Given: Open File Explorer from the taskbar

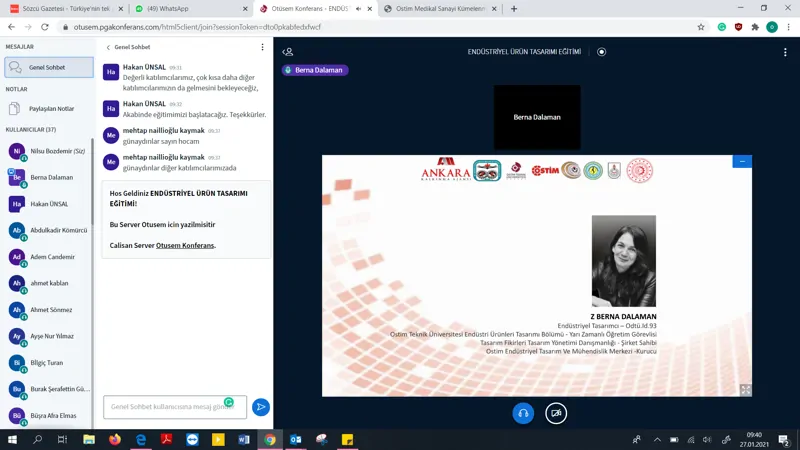Looking at the screenshot, I should pos(89,439).
